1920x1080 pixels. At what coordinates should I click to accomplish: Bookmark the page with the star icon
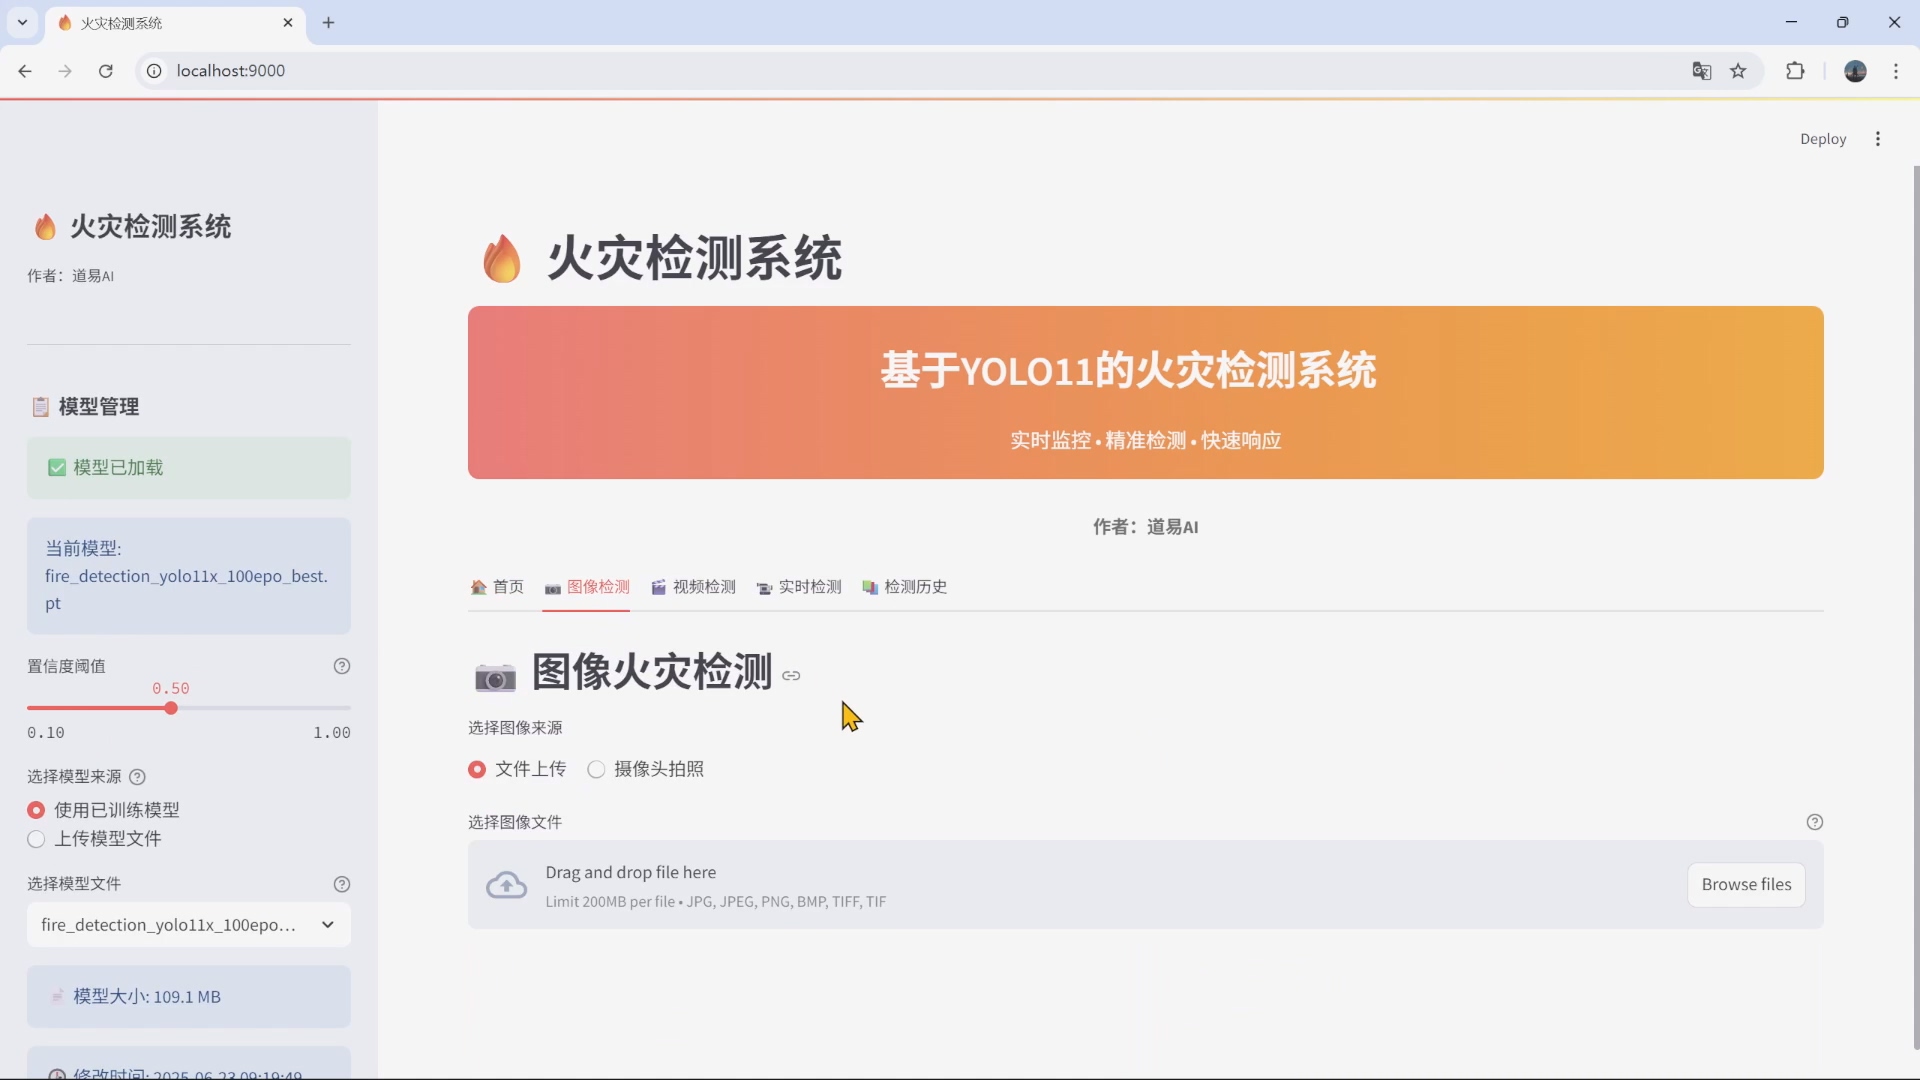click(1740, 71)
